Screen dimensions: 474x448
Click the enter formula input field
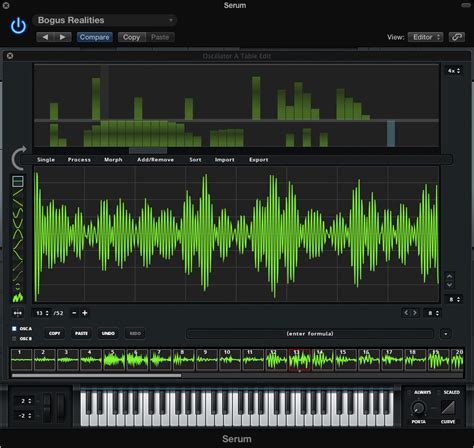click(310, 334)
